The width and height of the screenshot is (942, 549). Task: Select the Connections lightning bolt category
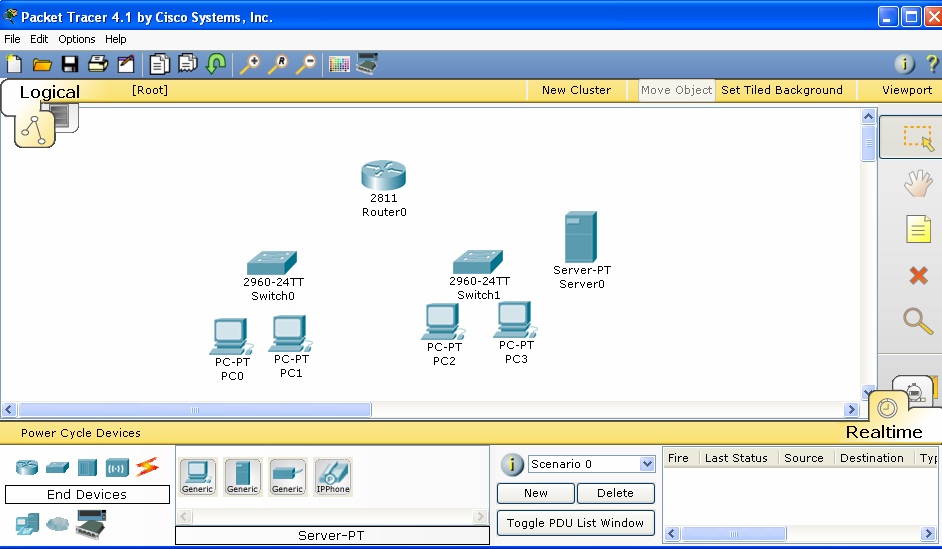click(147, 466)
